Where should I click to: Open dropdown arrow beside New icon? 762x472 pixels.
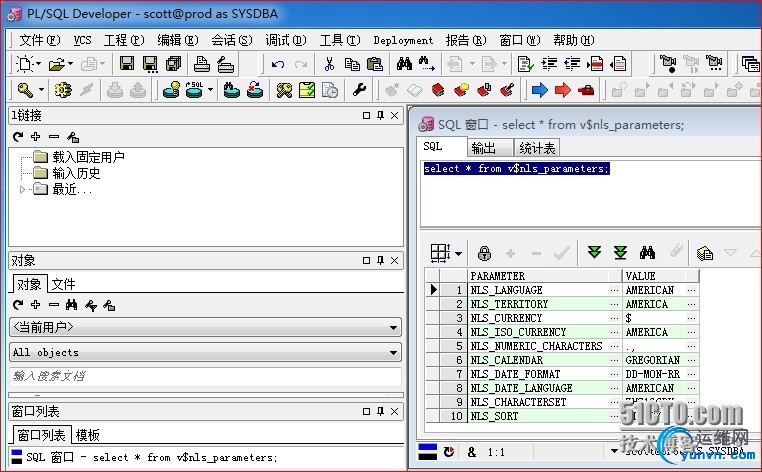click(x=38, y=64)
